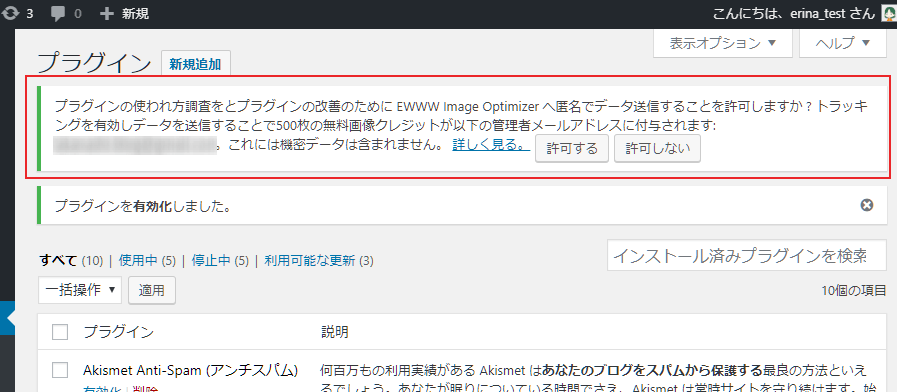Open the comments bubble icon showing 0
The image size is (897, 392).
tap(66, 14)
